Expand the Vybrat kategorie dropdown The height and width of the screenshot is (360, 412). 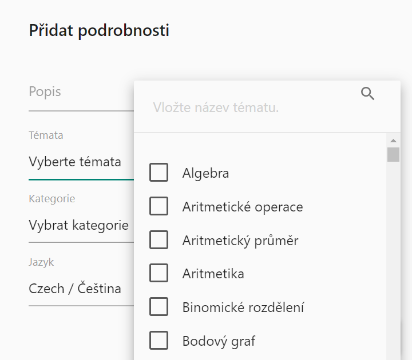[81, 225]
